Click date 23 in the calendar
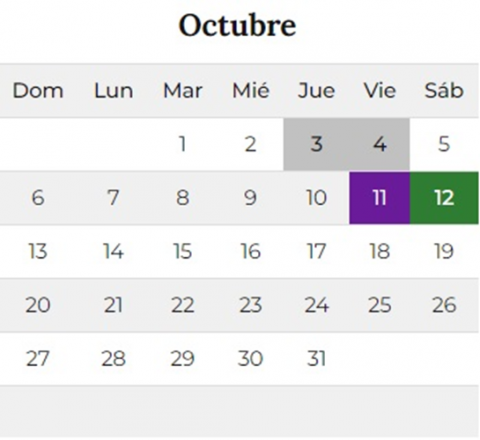This screenshot has height=440, width=480. click(x=250, y=305)
